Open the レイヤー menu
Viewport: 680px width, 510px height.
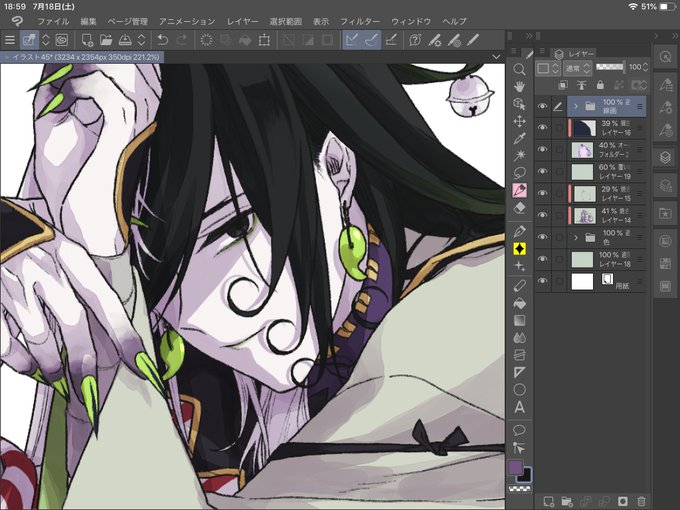242,21
